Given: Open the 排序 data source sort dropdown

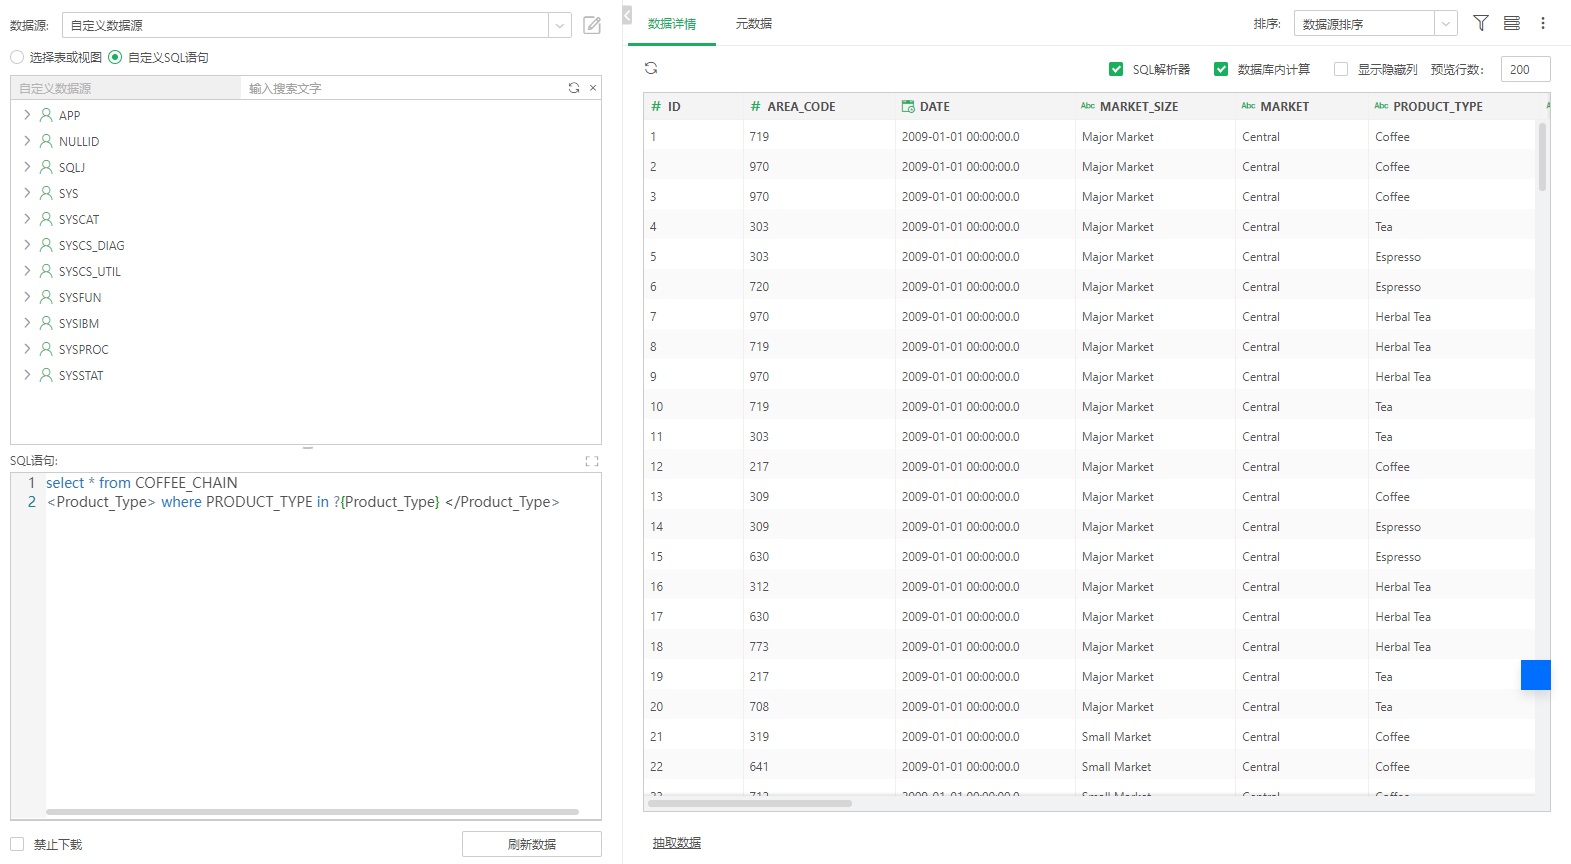Looking at the screenshot, I should (x=1445, y=23).
